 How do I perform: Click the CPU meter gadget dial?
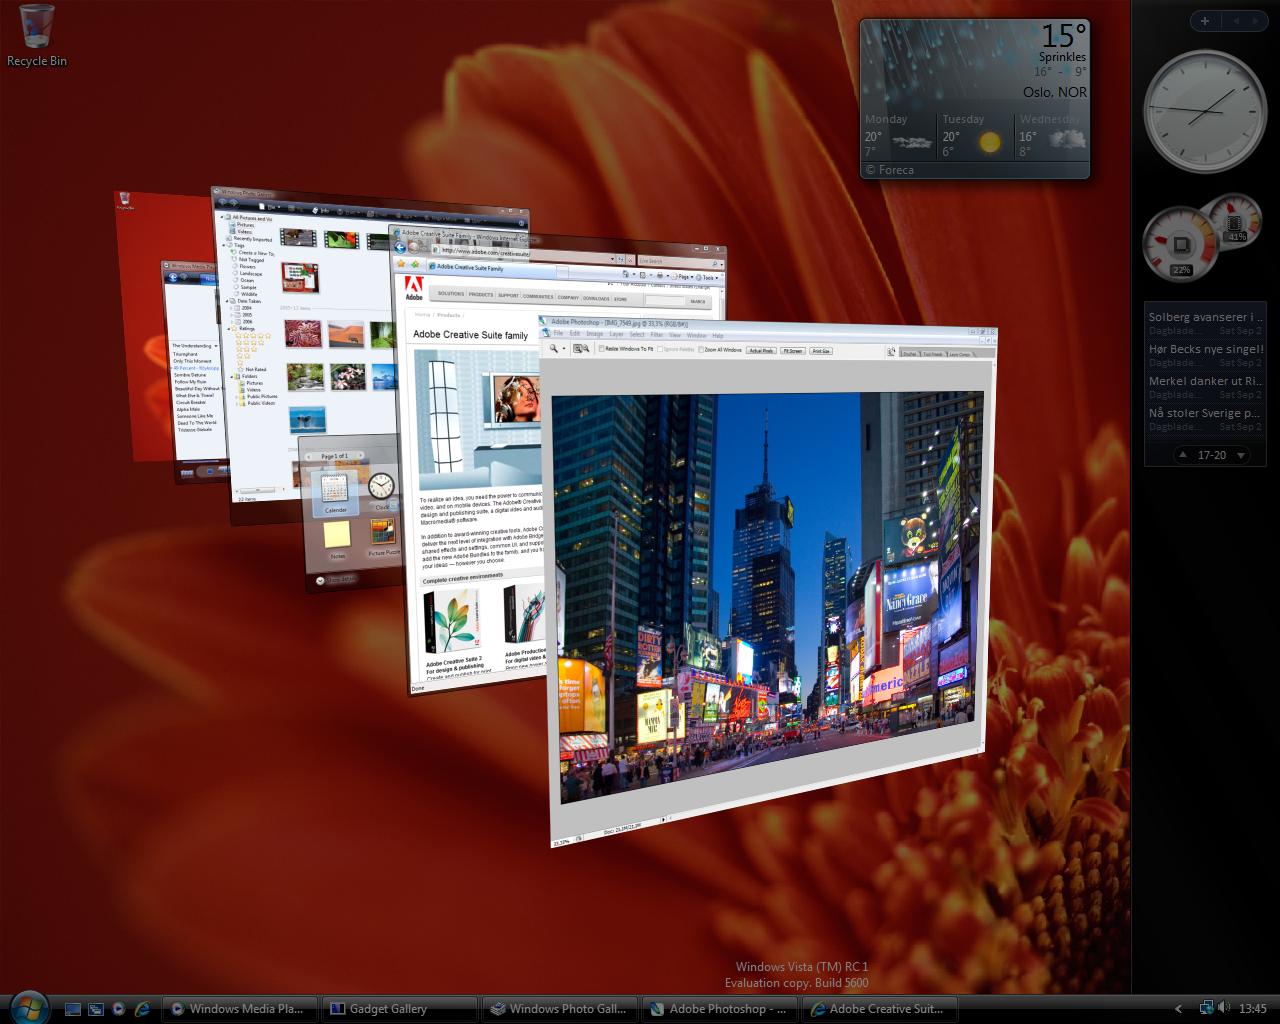(1181, 244)
